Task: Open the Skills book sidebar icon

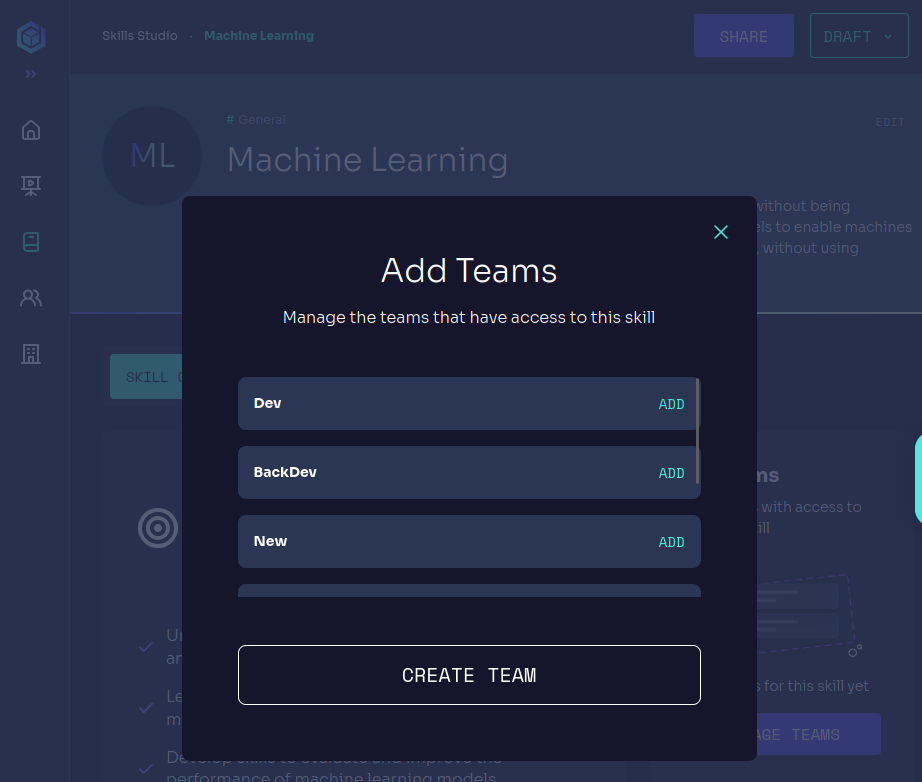Action: [x=31, y=242]
